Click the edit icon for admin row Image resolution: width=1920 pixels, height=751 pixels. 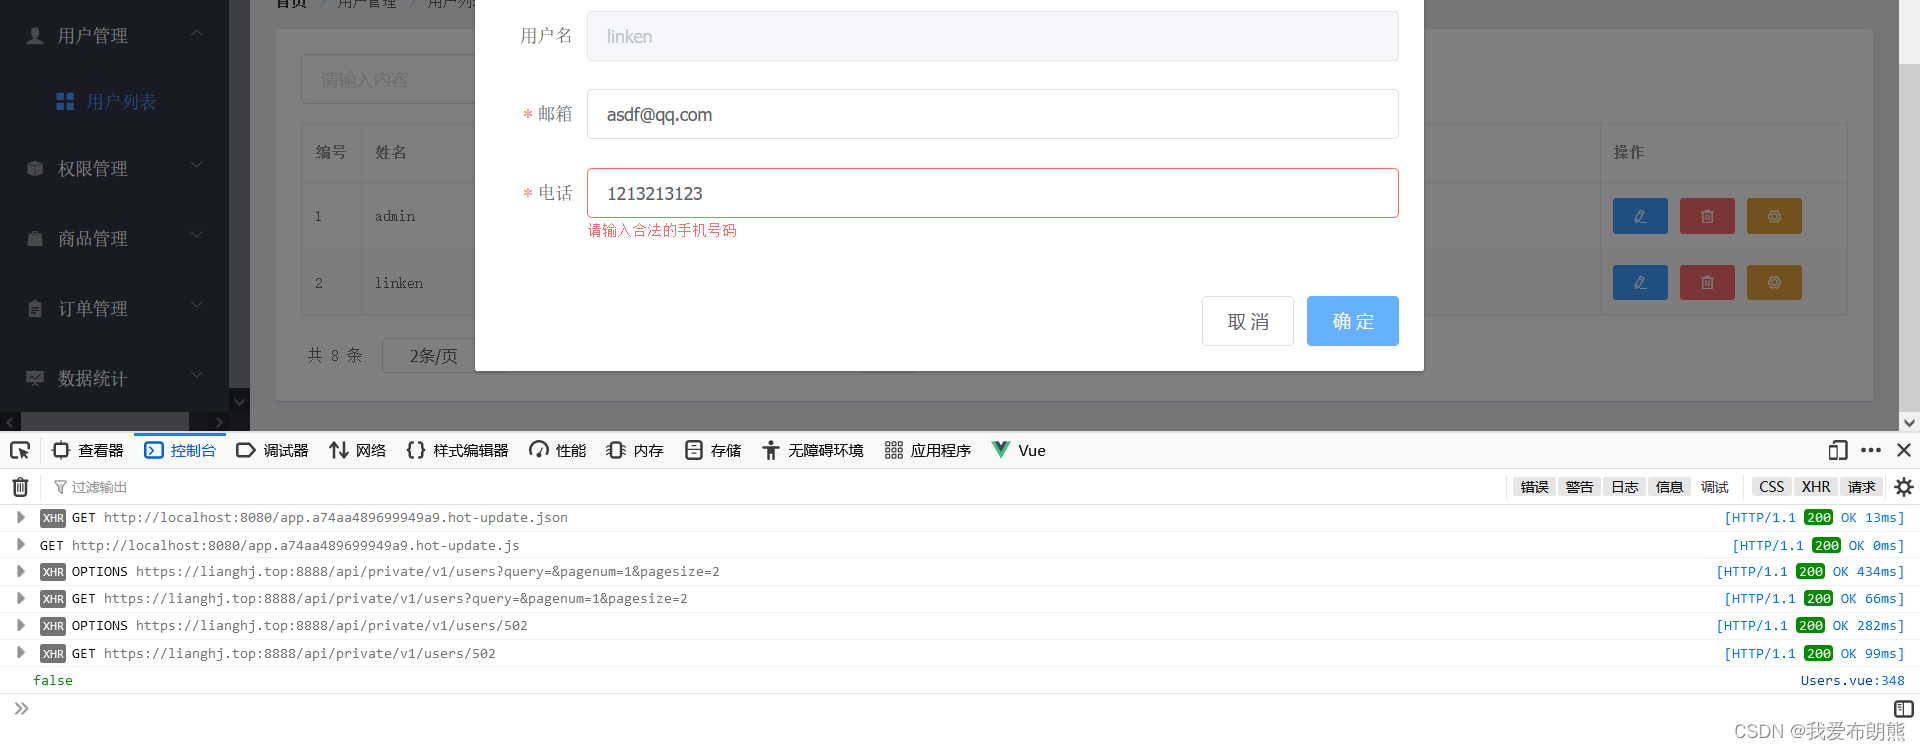pyautogui.click(x=1640, y=216)
